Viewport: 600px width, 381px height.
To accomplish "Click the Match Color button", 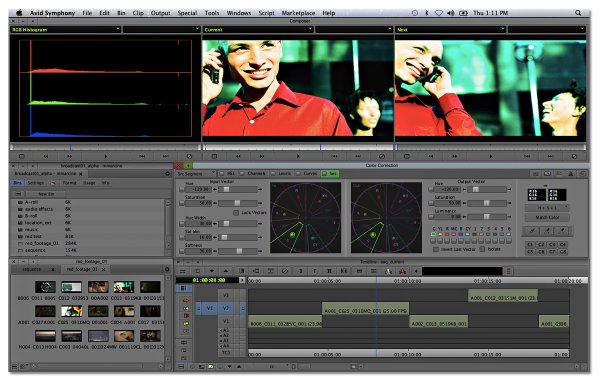I will (x=547, y=217).
